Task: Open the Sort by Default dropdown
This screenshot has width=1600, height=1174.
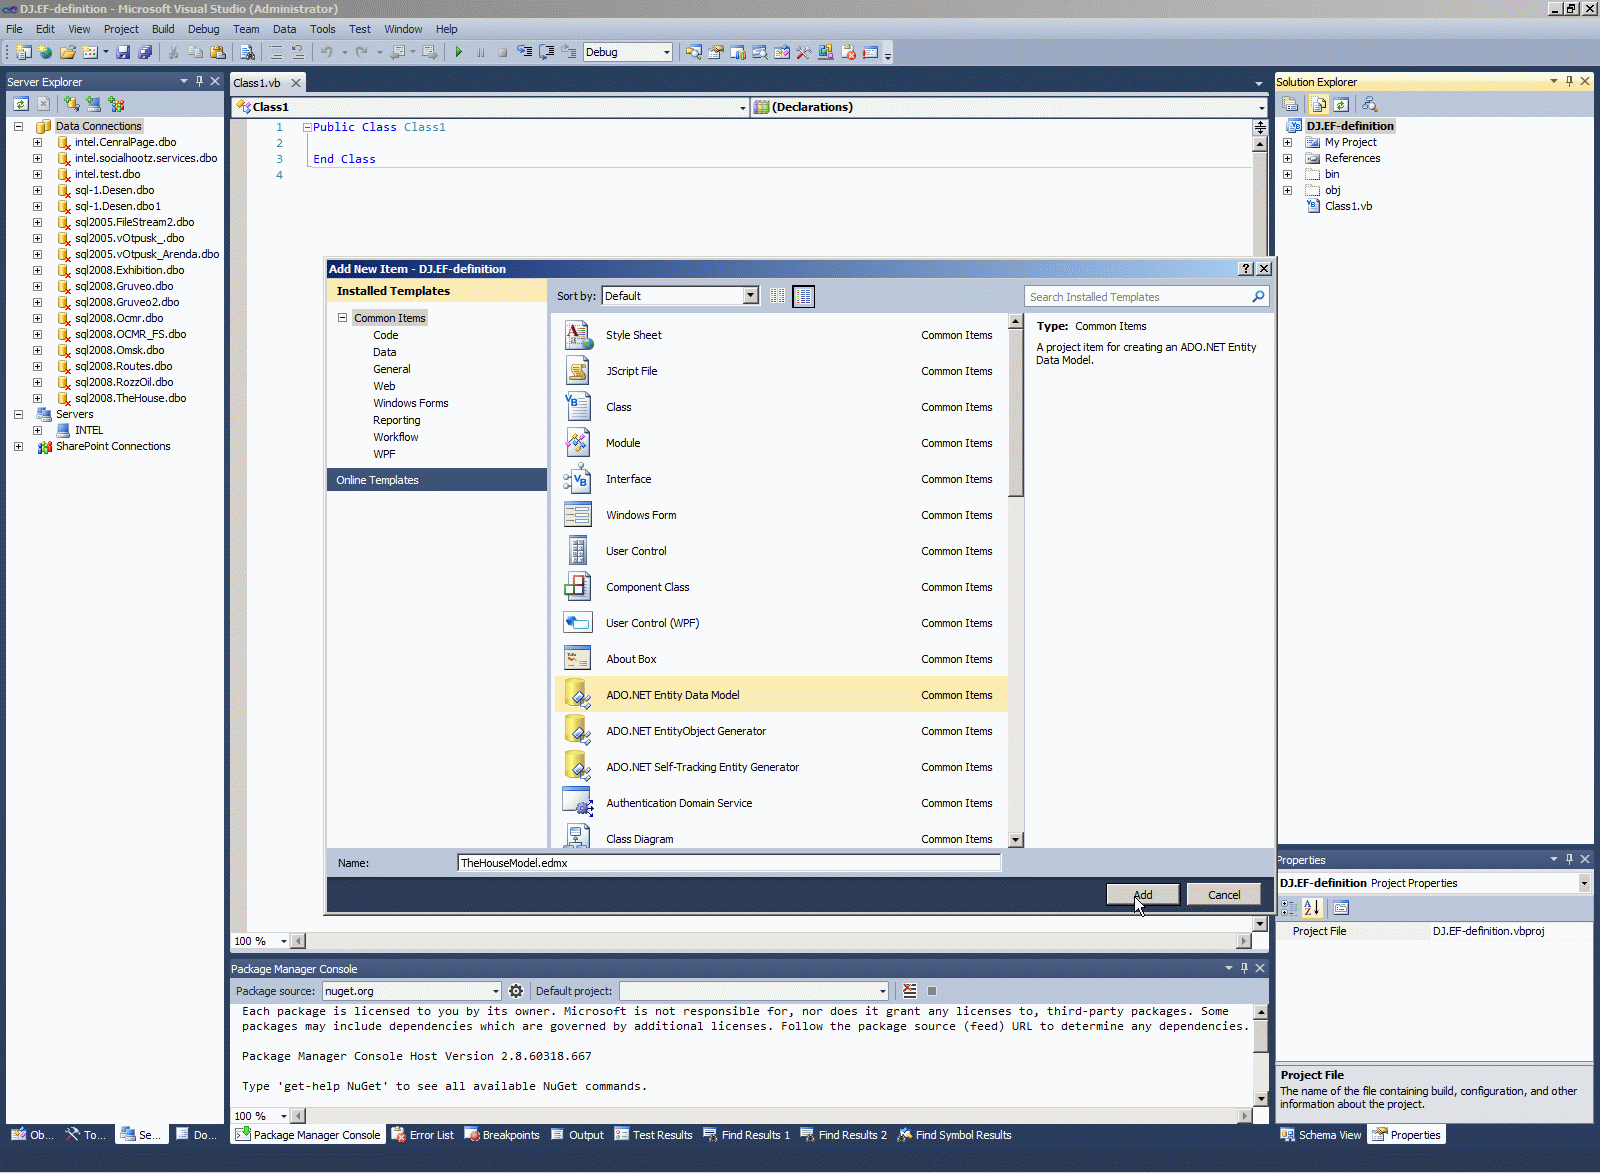Action: pyautogui.click(x=751, y=296)
